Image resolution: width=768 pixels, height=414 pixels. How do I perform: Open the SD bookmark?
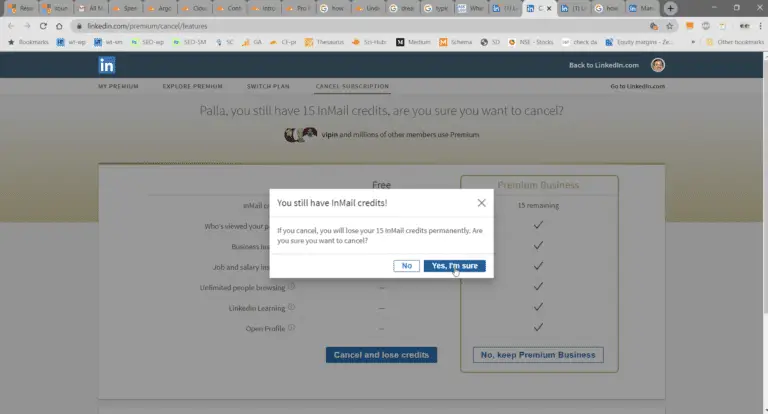pos(490,42)
